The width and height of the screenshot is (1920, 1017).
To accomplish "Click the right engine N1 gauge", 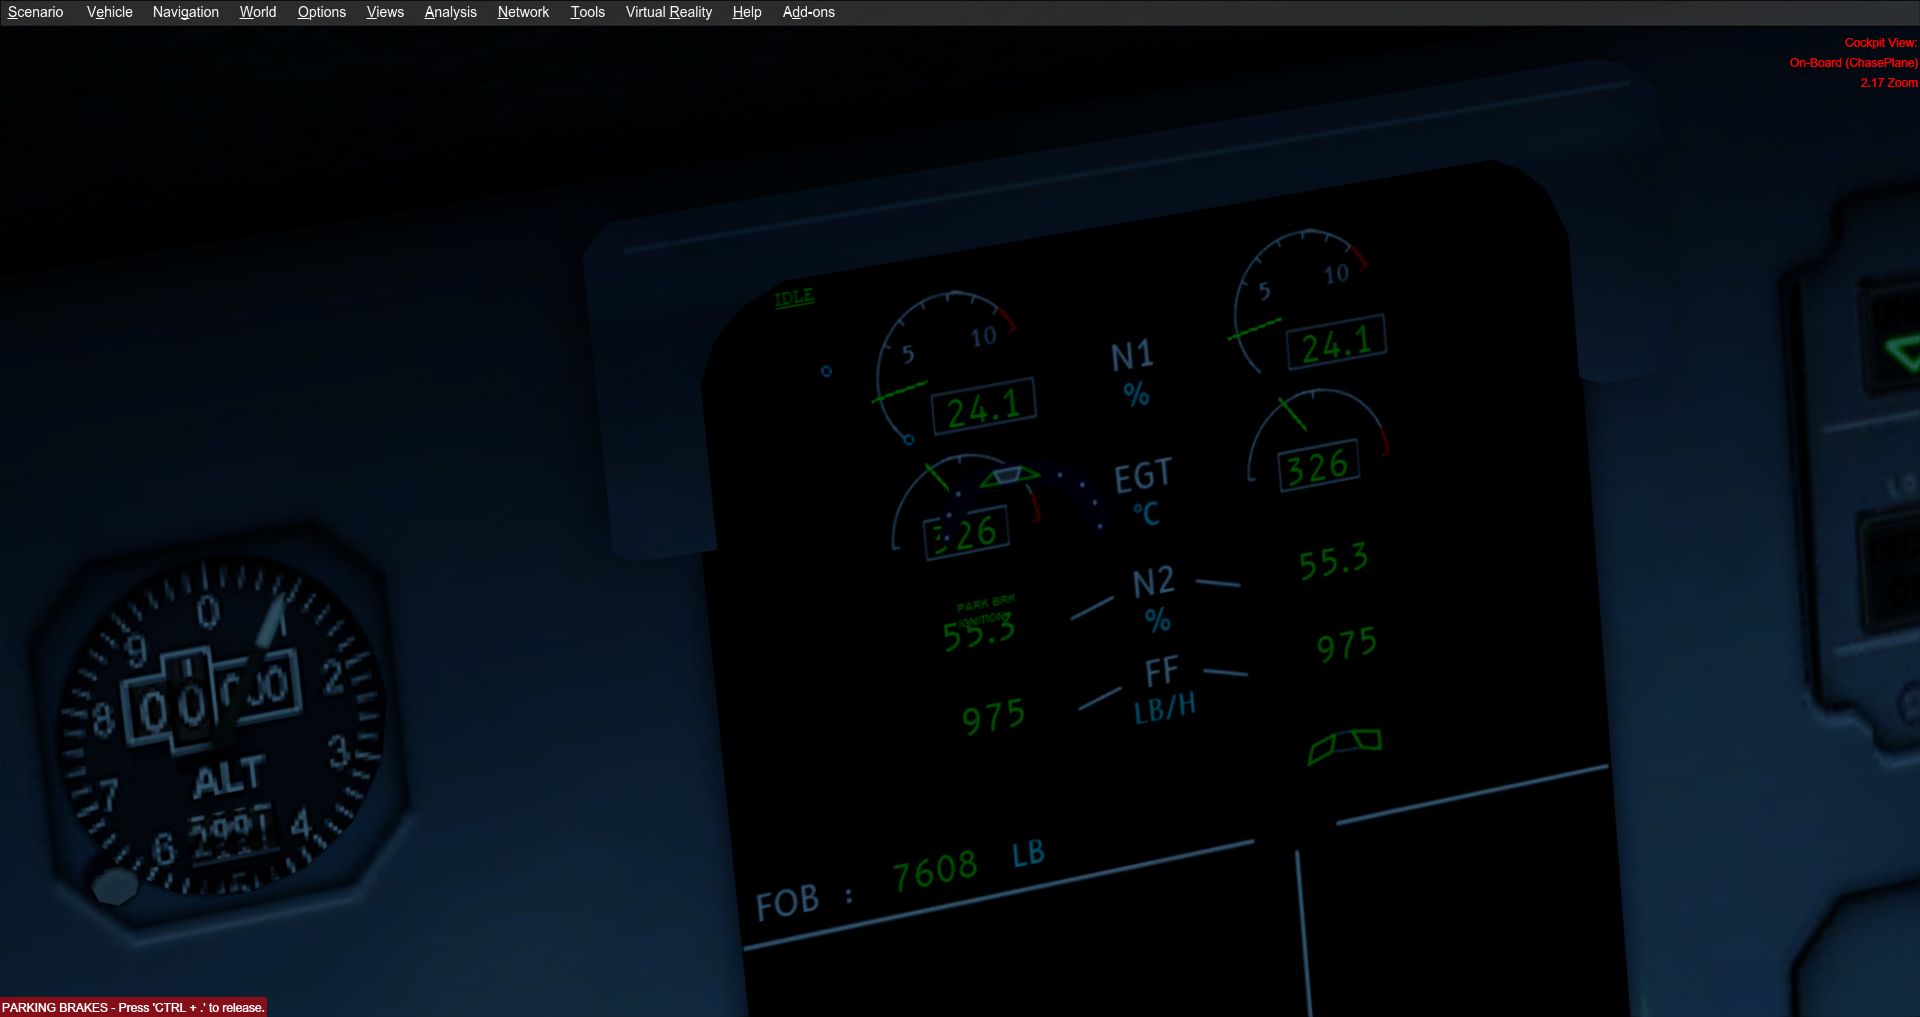I will coord(1305,305).
